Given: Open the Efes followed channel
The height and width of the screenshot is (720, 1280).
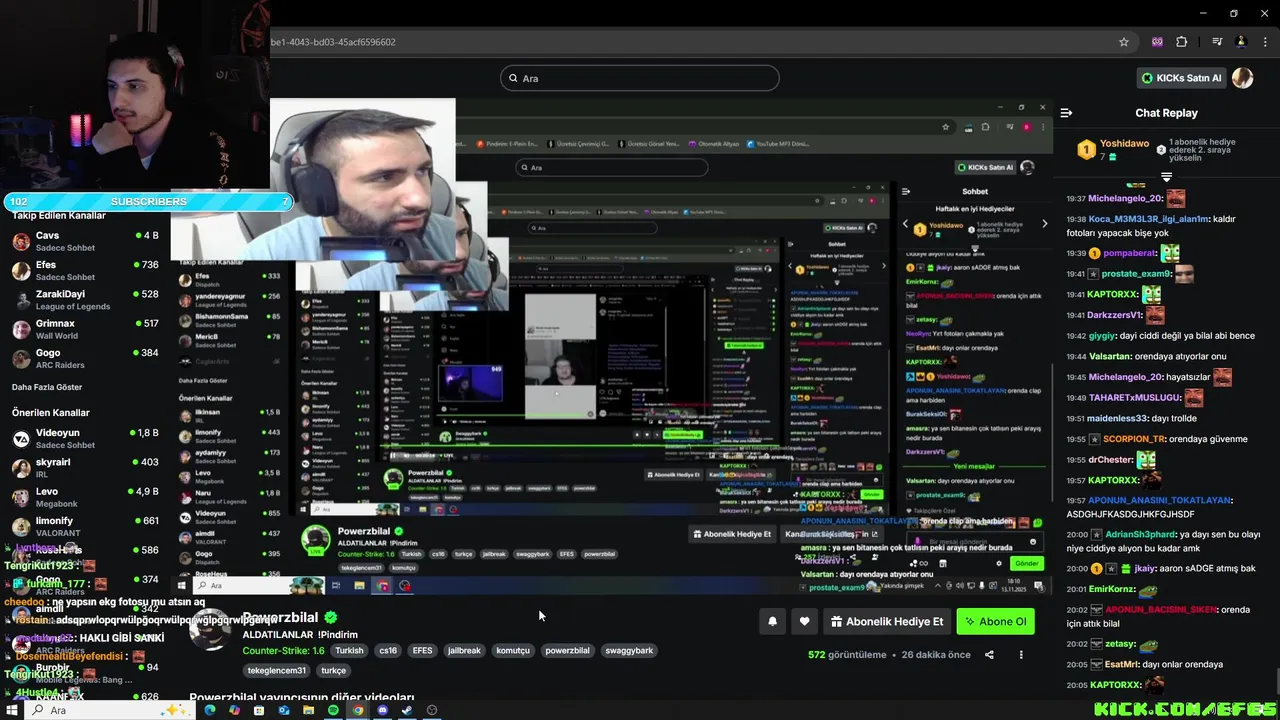Looking at the screenshot, I should click(85, 270).
